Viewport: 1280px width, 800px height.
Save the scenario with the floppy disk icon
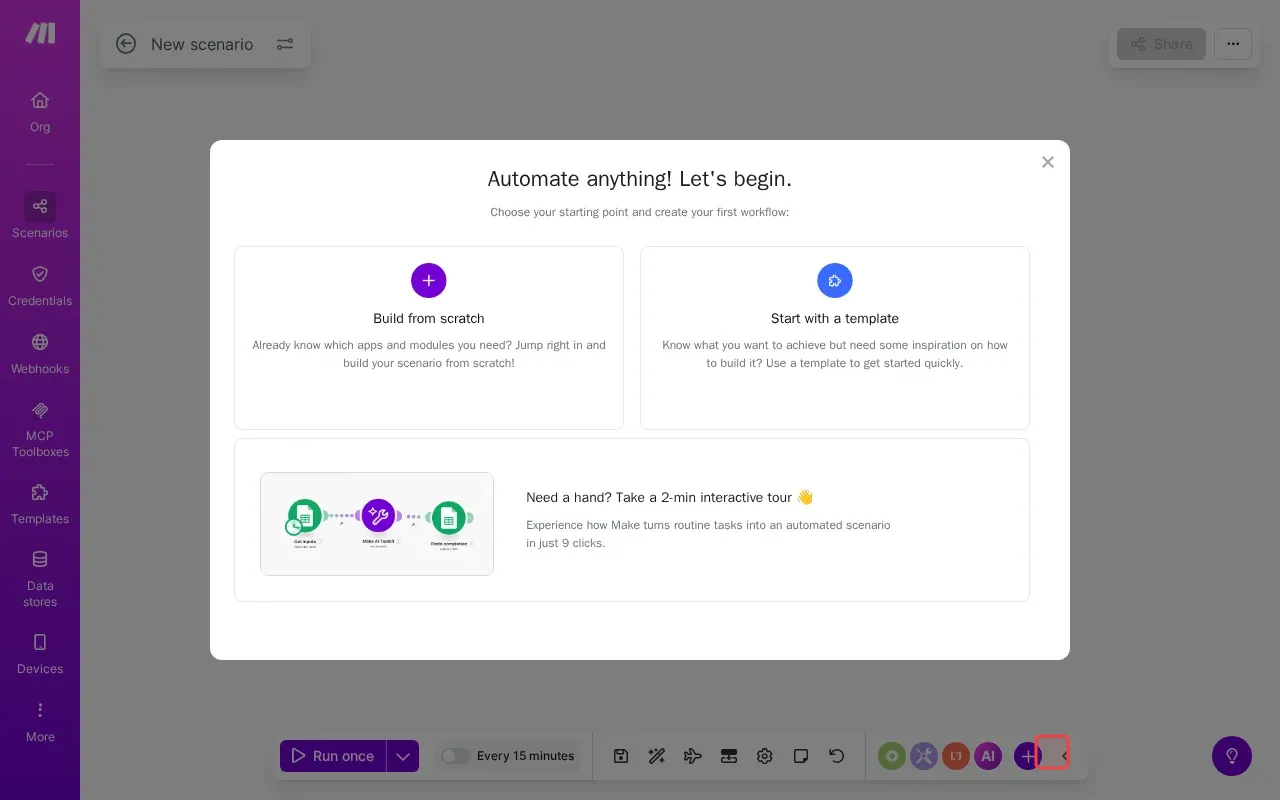(x=621, y=756)
